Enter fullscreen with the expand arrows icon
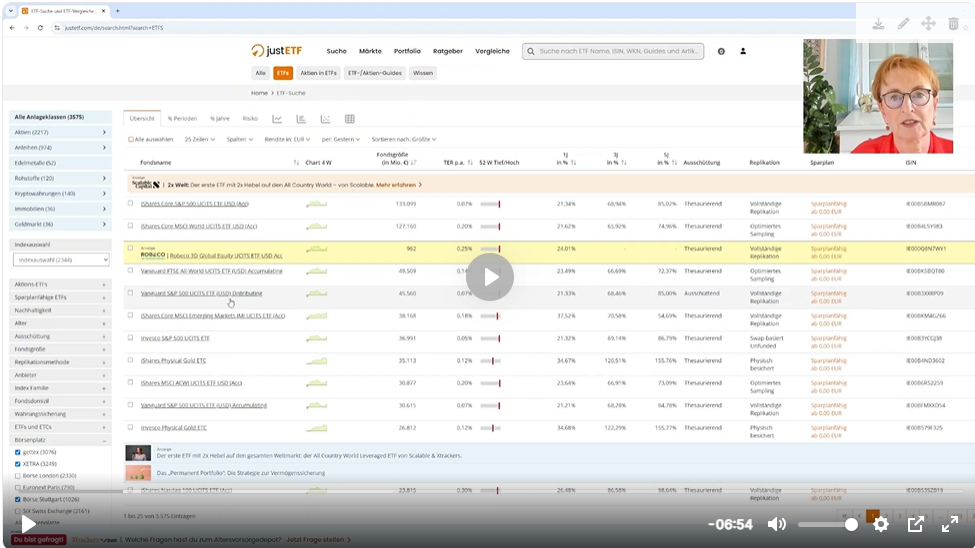 pos(950,524)
